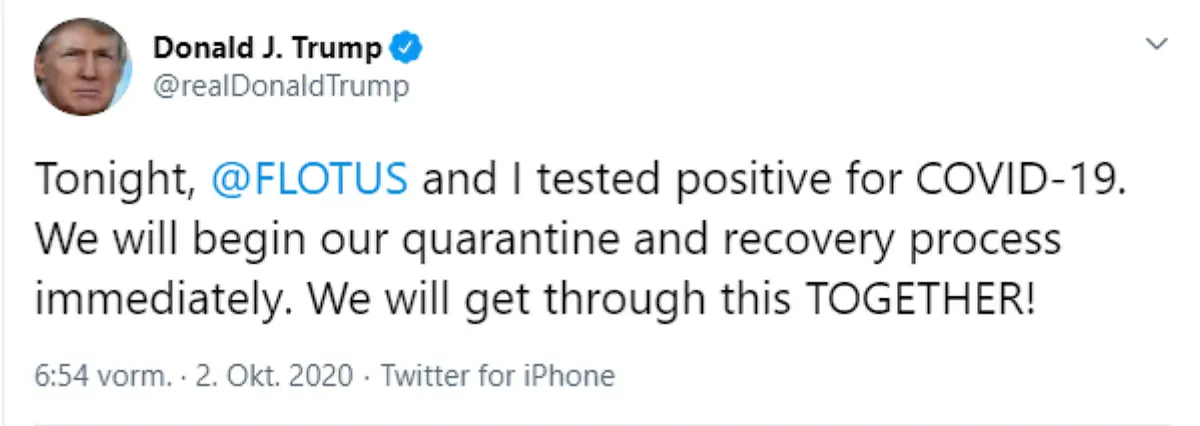The height and width of the screenshot is (426, 1200).
Task: Open the Twitter for iPhone source link
Action: (x=498, y=376)
